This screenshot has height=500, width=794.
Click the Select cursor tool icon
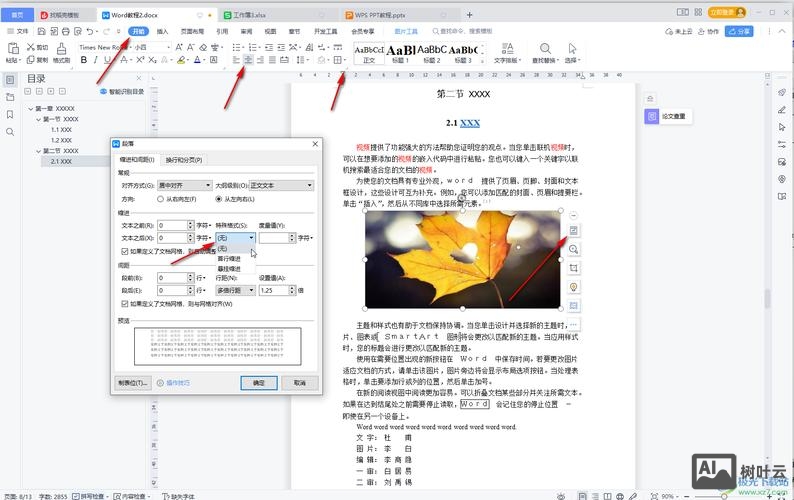(572, 48)
